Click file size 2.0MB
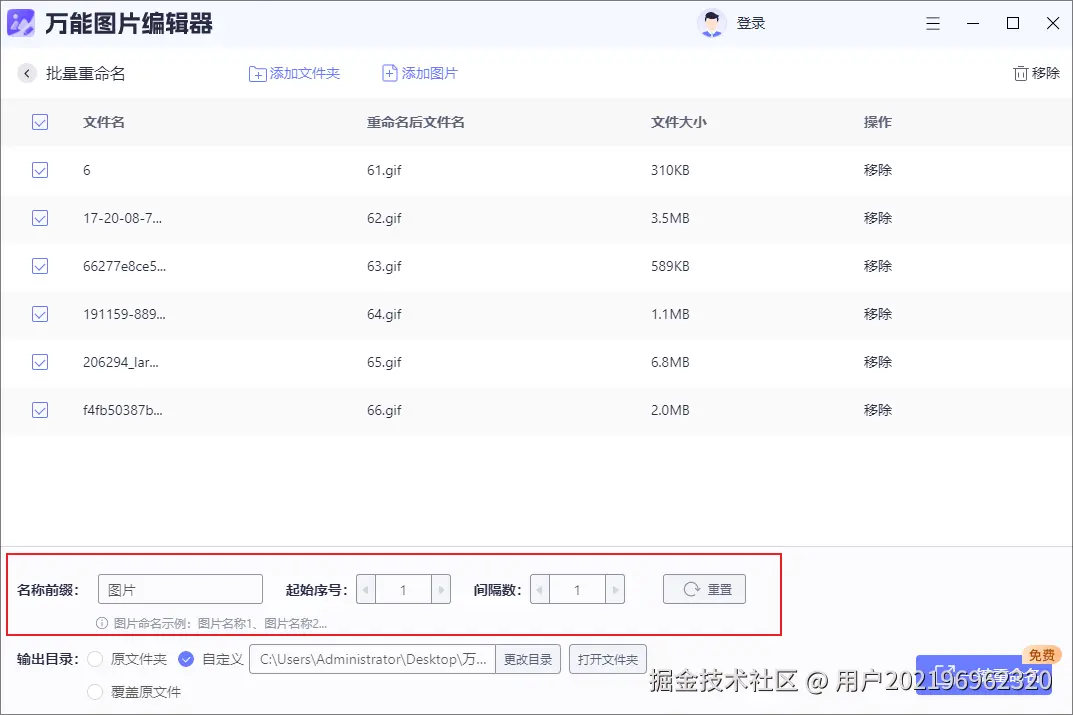 [x=670, y=410]
